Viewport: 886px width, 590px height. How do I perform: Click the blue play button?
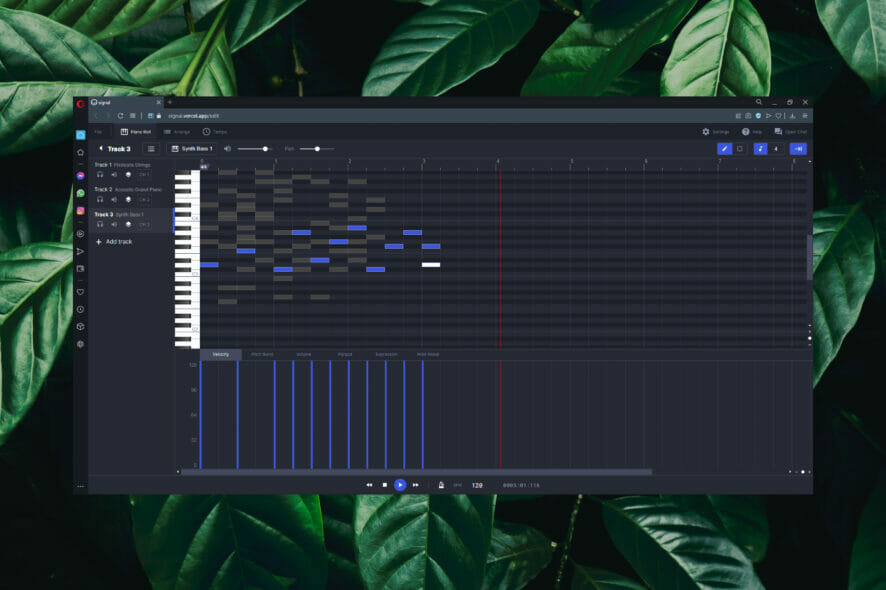400,485
